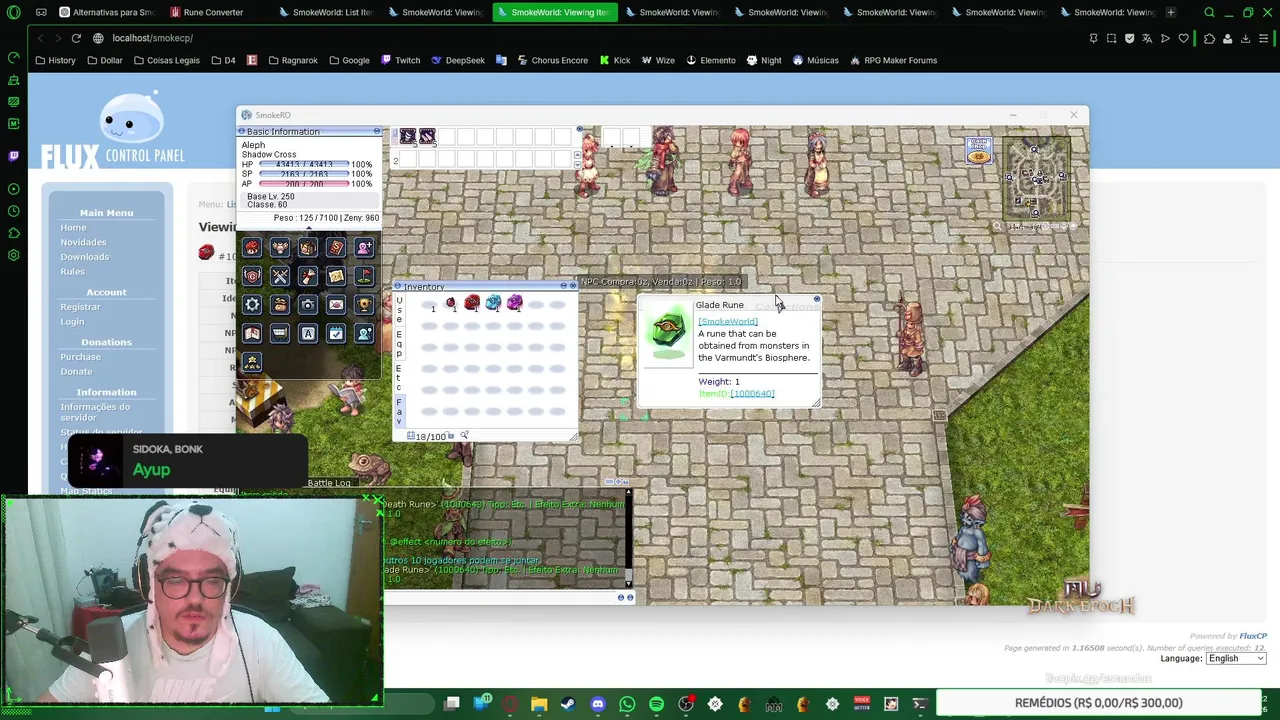Open Purchase donations link
The width and height of the screenshot is (1280, 720).
(80, 357)
